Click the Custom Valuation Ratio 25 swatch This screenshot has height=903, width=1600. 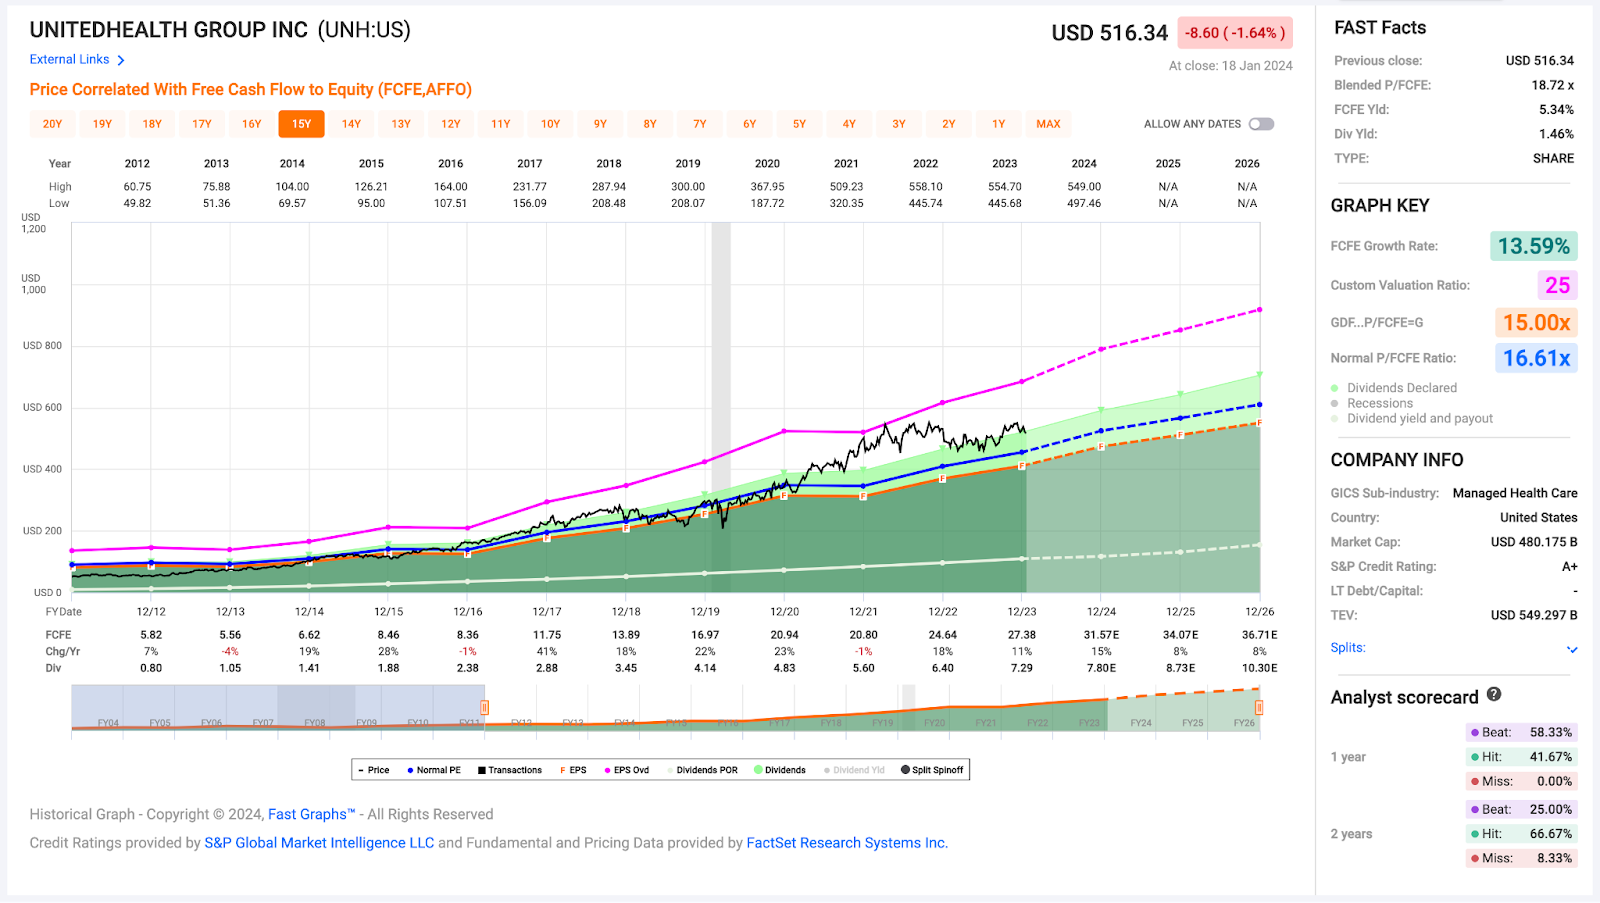tap(1557, 285)
